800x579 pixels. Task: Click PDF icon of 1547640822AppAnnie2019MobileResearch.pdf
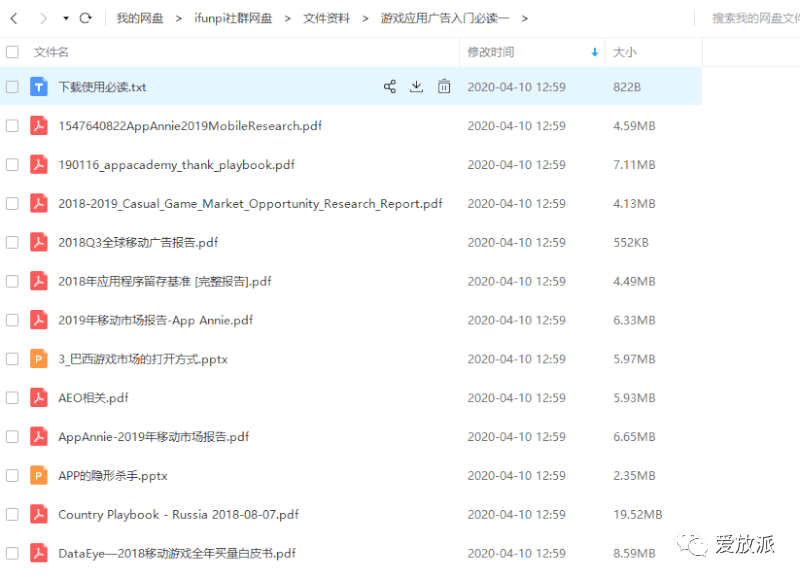pyautogui.click(x=39, y=125)
